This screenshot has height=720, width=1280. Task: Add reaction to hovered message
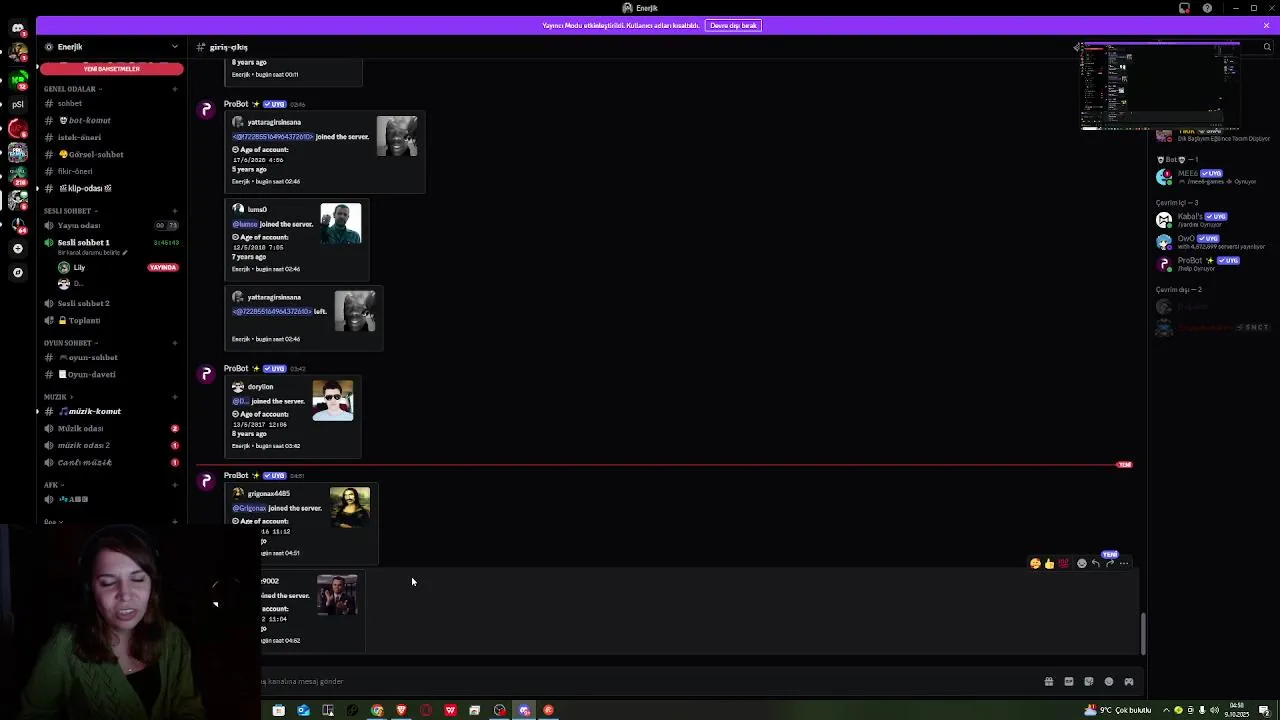coord(1082,564)
